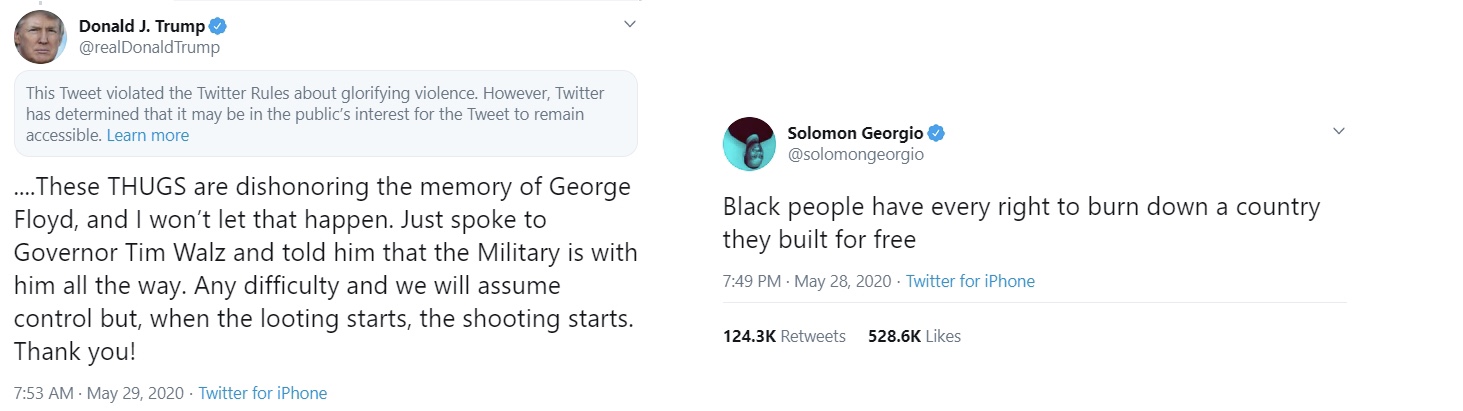Click Solomon Georgio's profile avatar
Image resolution: width=1463 pixels, height=411 pixels.
(749, 143)
